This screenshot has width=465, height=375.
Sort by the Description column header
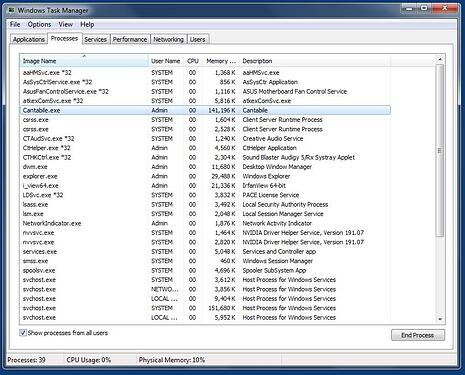coord(315,61)
